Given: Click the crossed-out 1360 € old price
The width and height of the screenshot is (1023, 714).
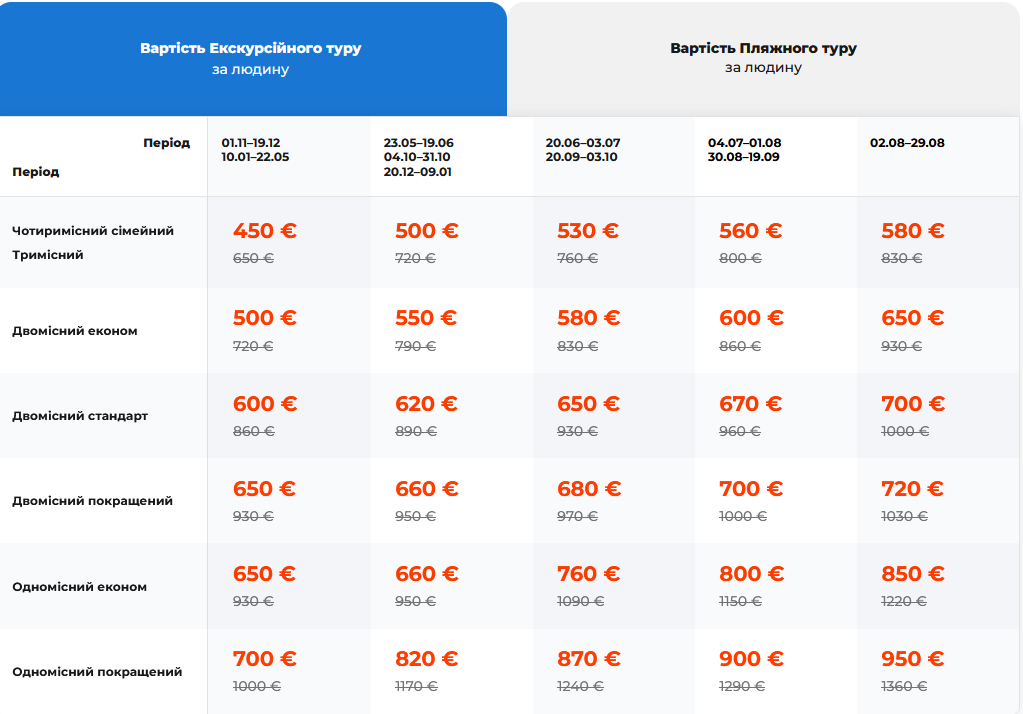Looking at the screenshot, I should click(x=904, y=686).
